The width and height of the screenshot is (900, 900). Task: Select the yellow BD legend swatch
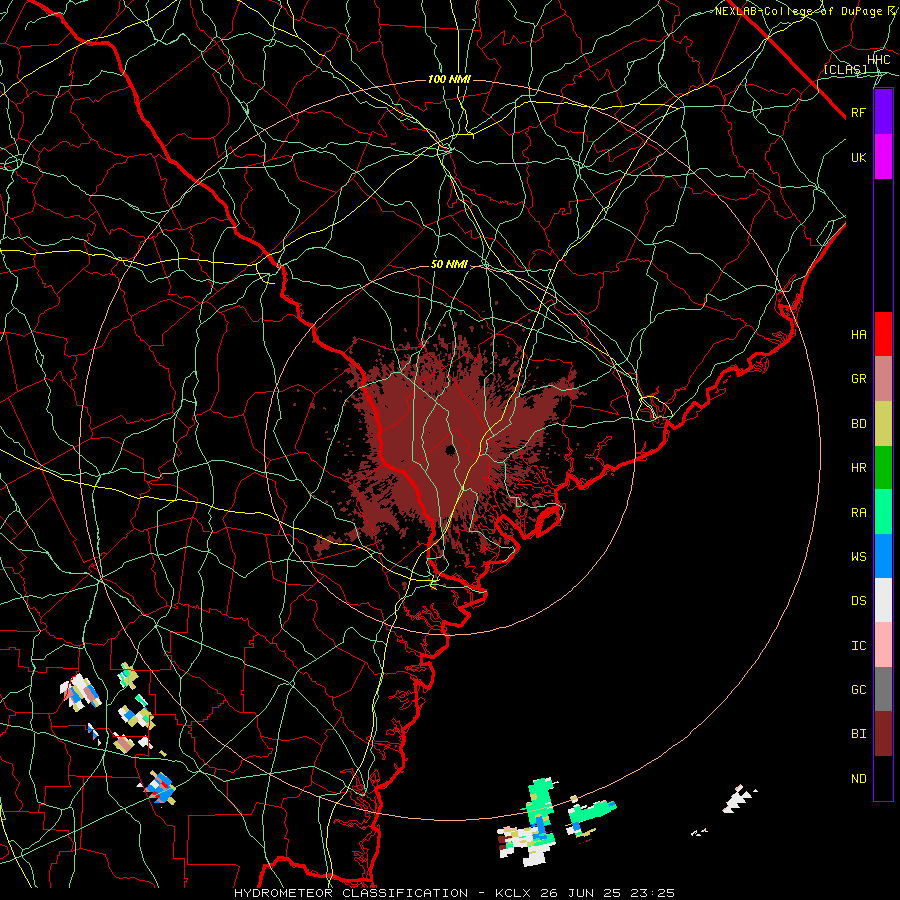[x=883, y=424]
